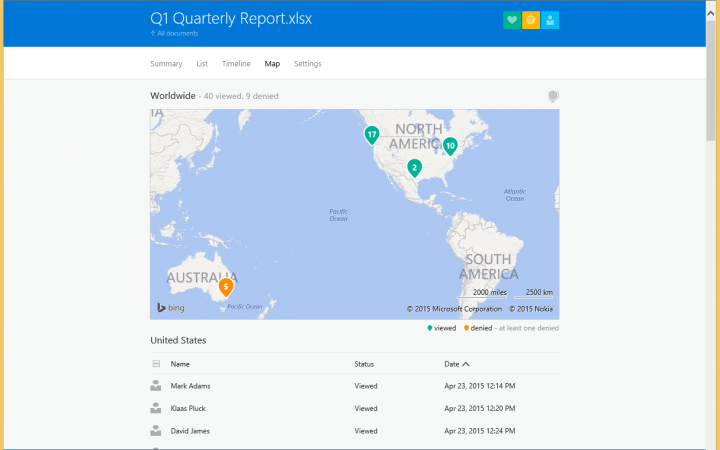Click the United States section heading
The image size is (720, 450).
click(x=178, y=340)
